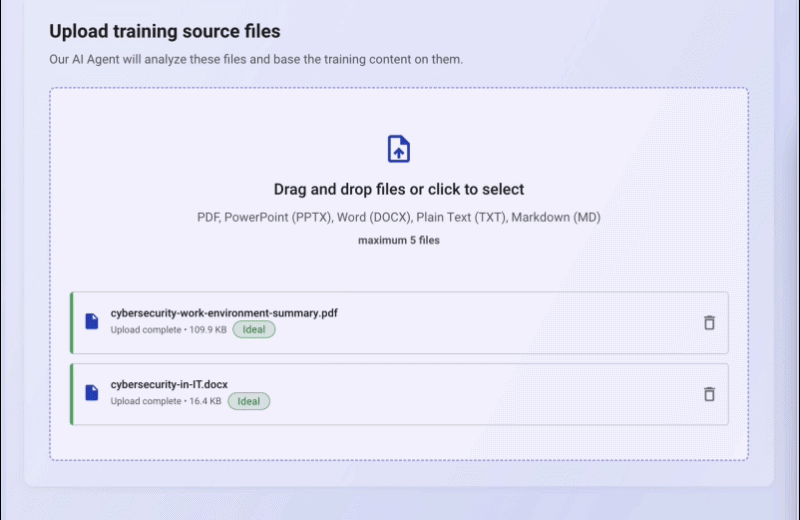Click the document icon beside the PDF file
Screen dimensions: 800x520
point(92,321)
